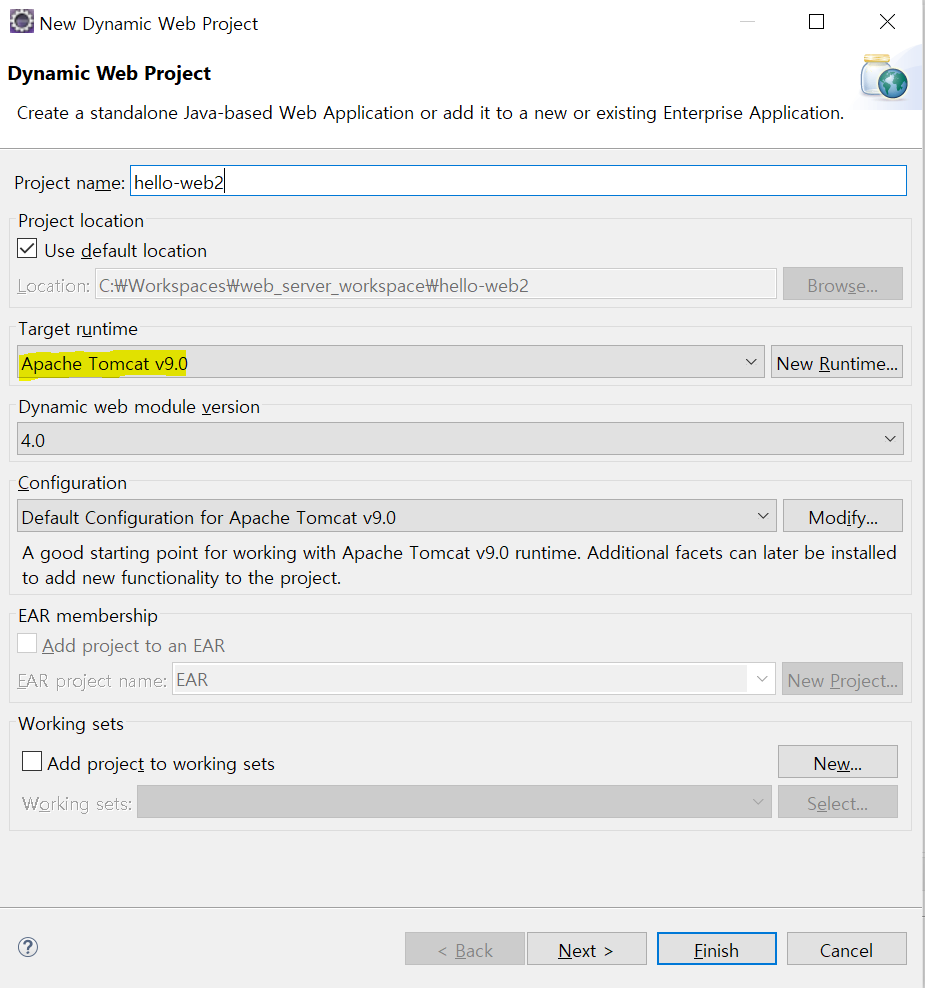Viewport: 925px width, 988px height.
Task: Go to the Next wizard page
Action: coord(587,949)
